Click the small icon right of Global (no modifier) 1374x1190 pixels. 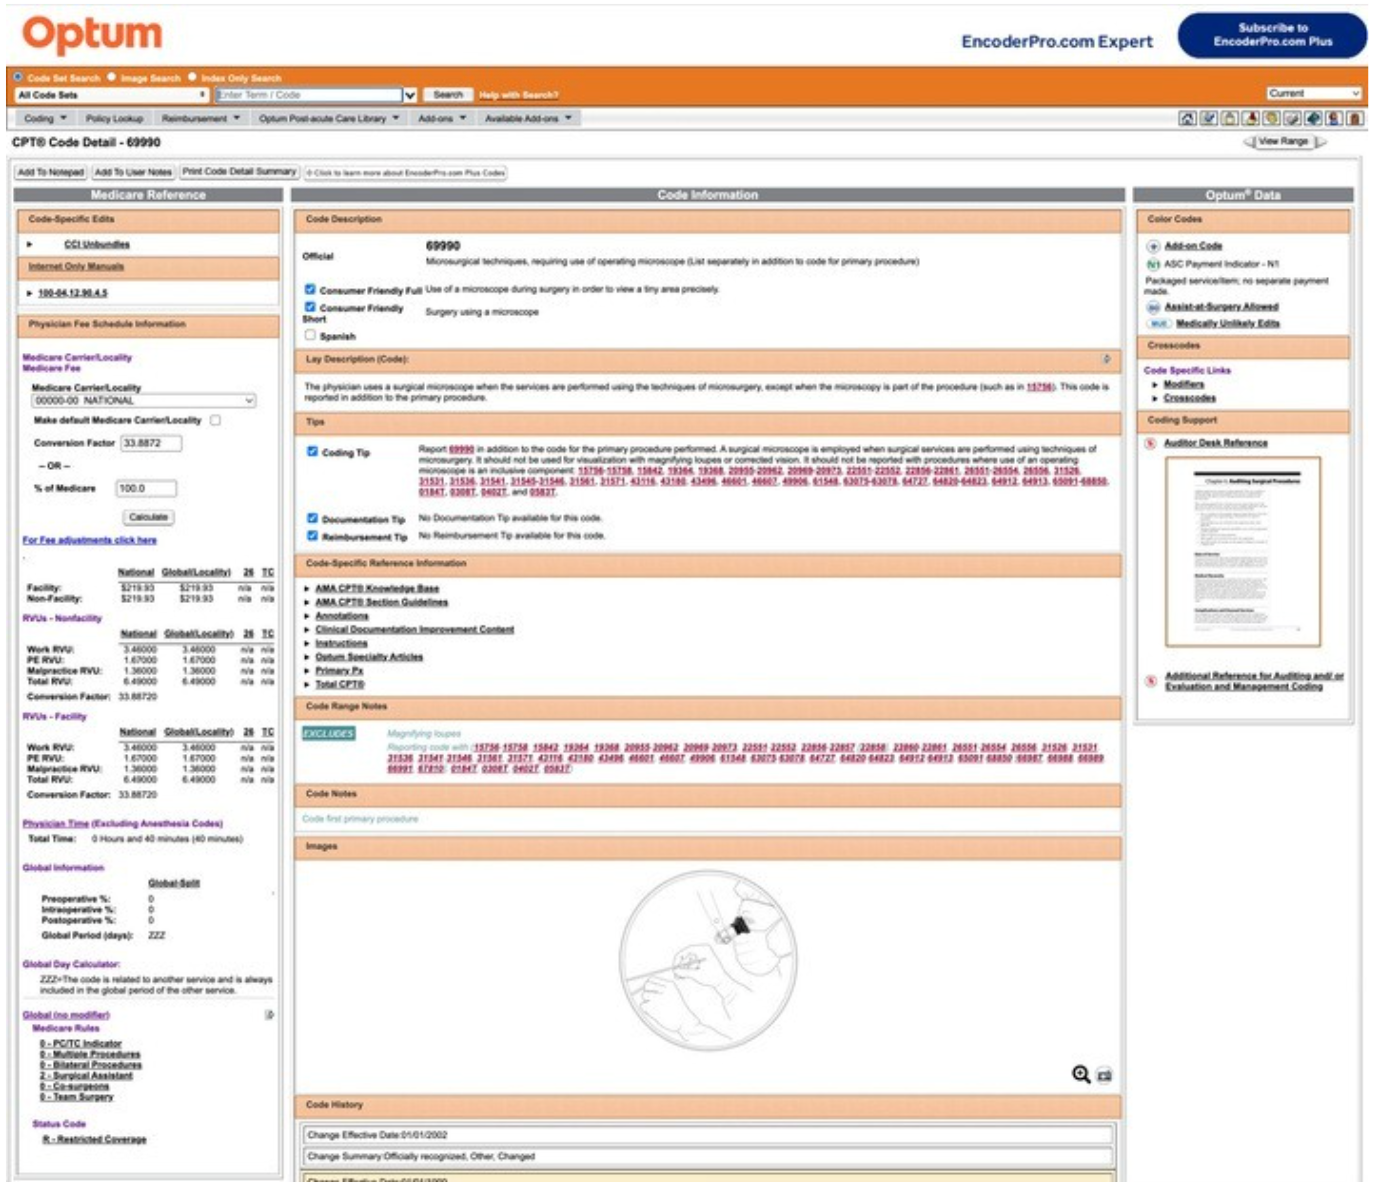click(269, 1015)
